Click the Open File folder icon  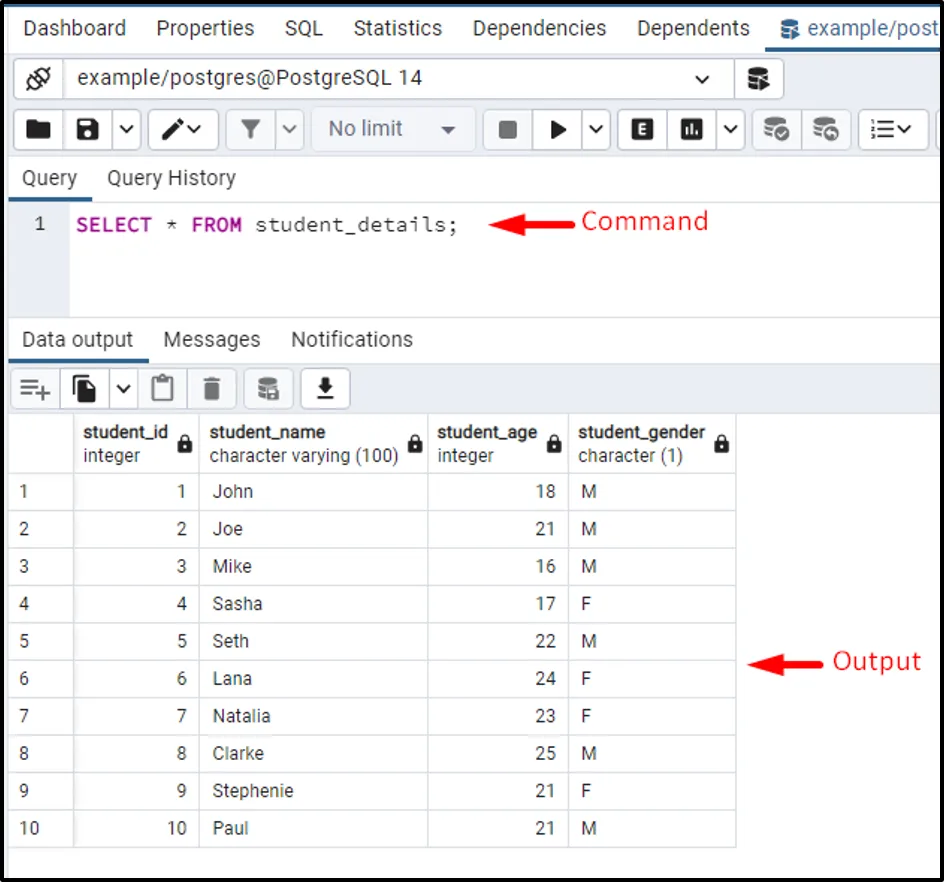(x=38, y=129)
